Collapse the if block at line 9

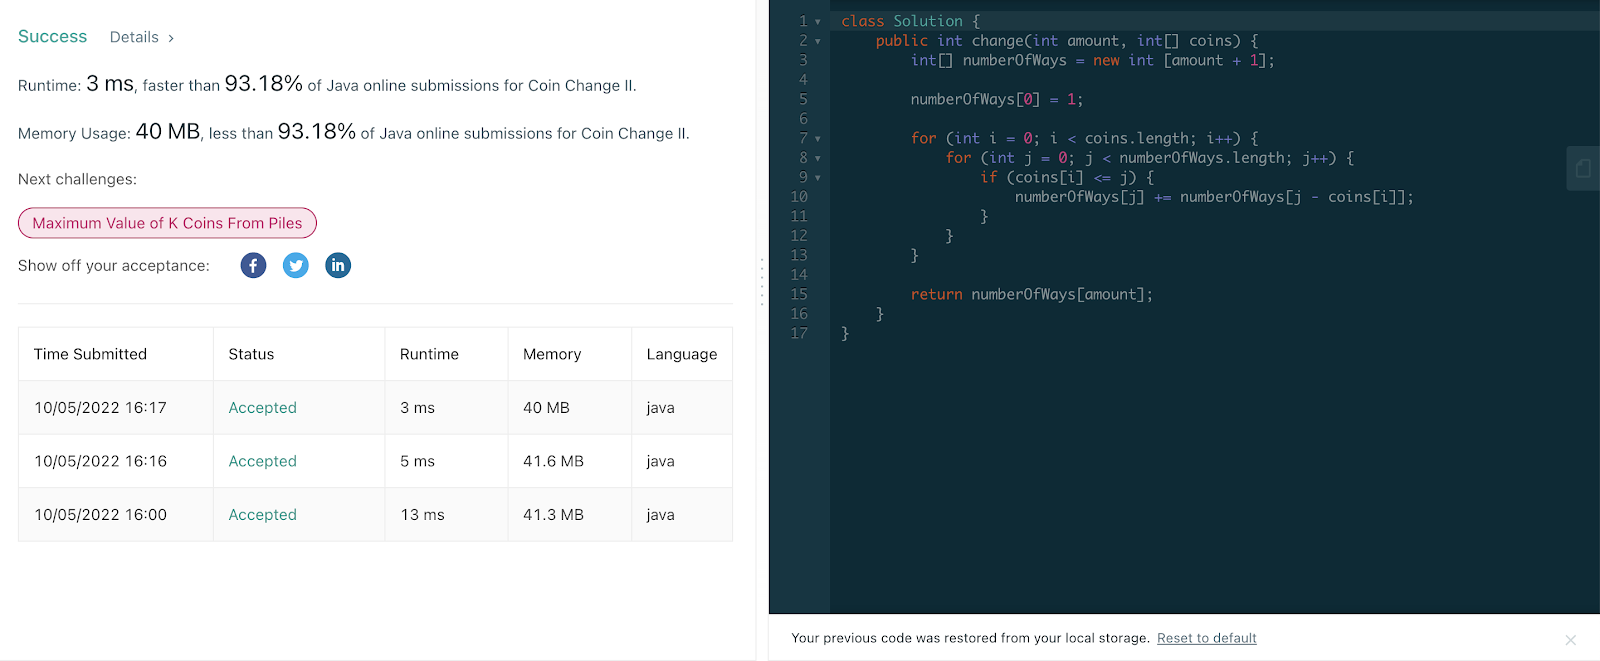[x=818, y=178]
